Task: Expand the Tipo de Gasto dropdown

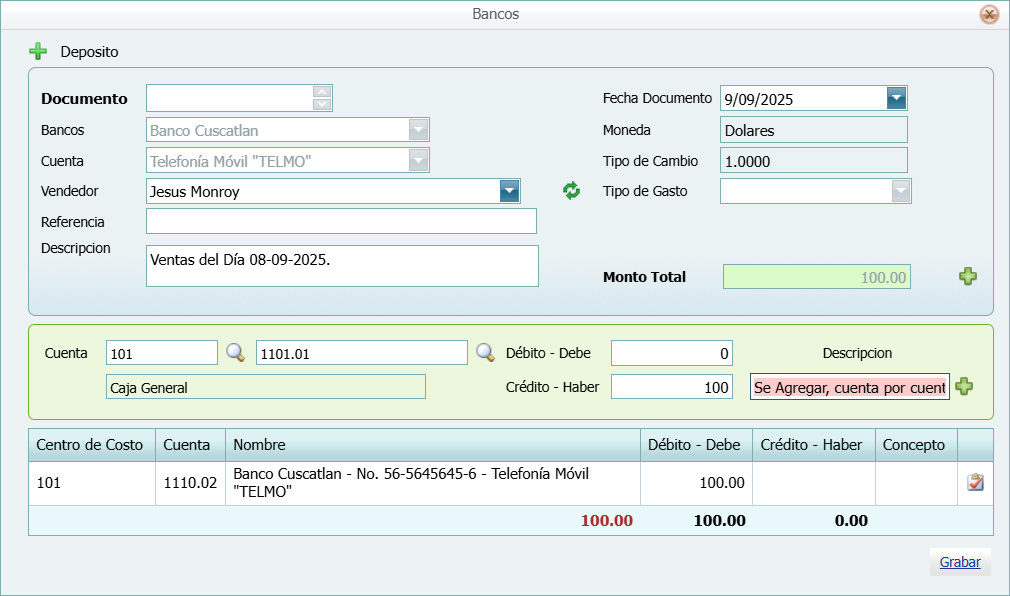Action: point(901,191)
